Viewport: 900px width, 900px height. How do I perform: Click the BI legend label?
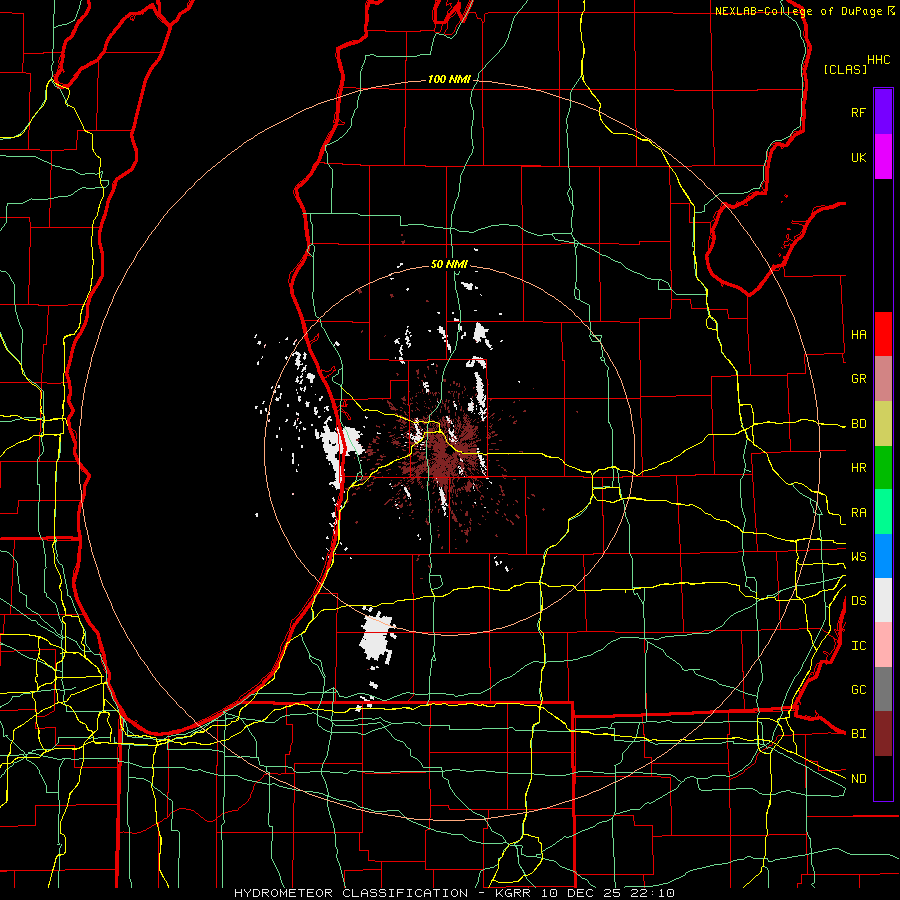click(x=858, y=734)
